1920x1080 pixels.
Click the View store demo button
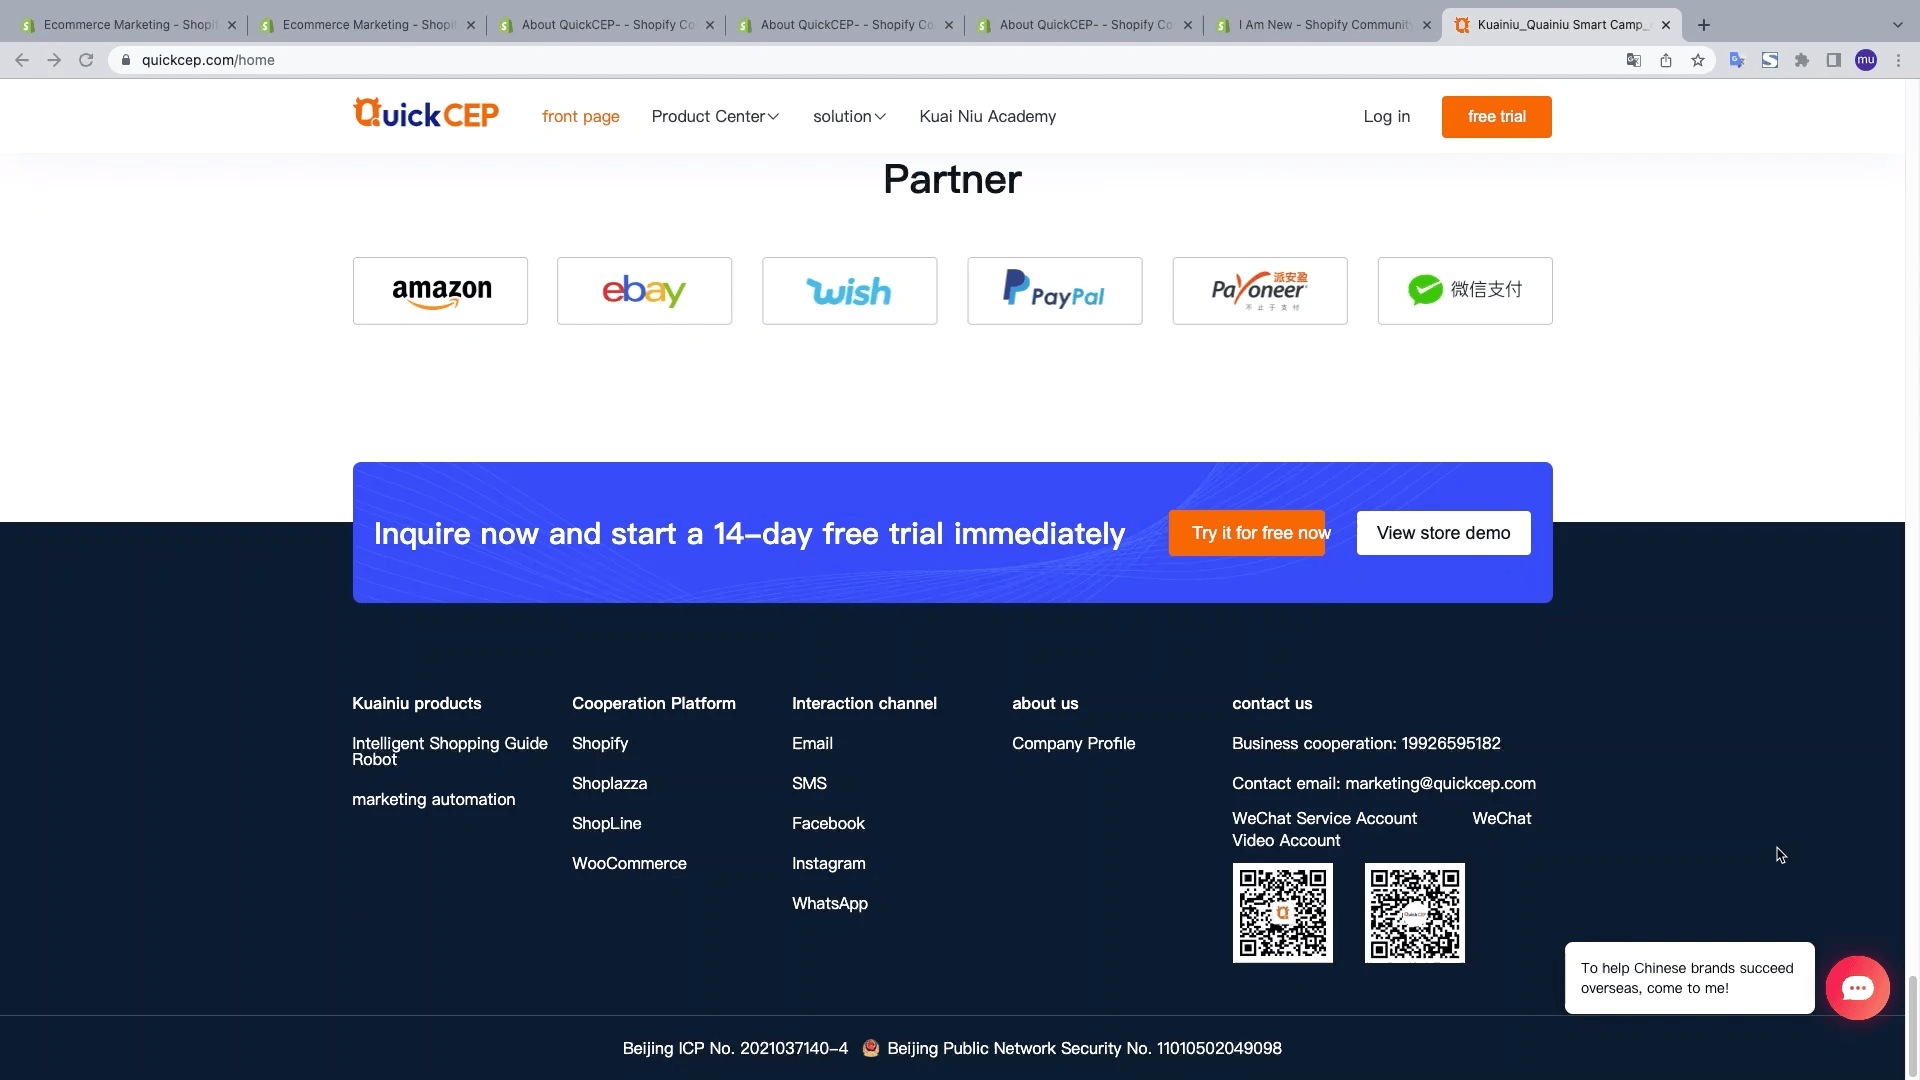coord(1443,533)
